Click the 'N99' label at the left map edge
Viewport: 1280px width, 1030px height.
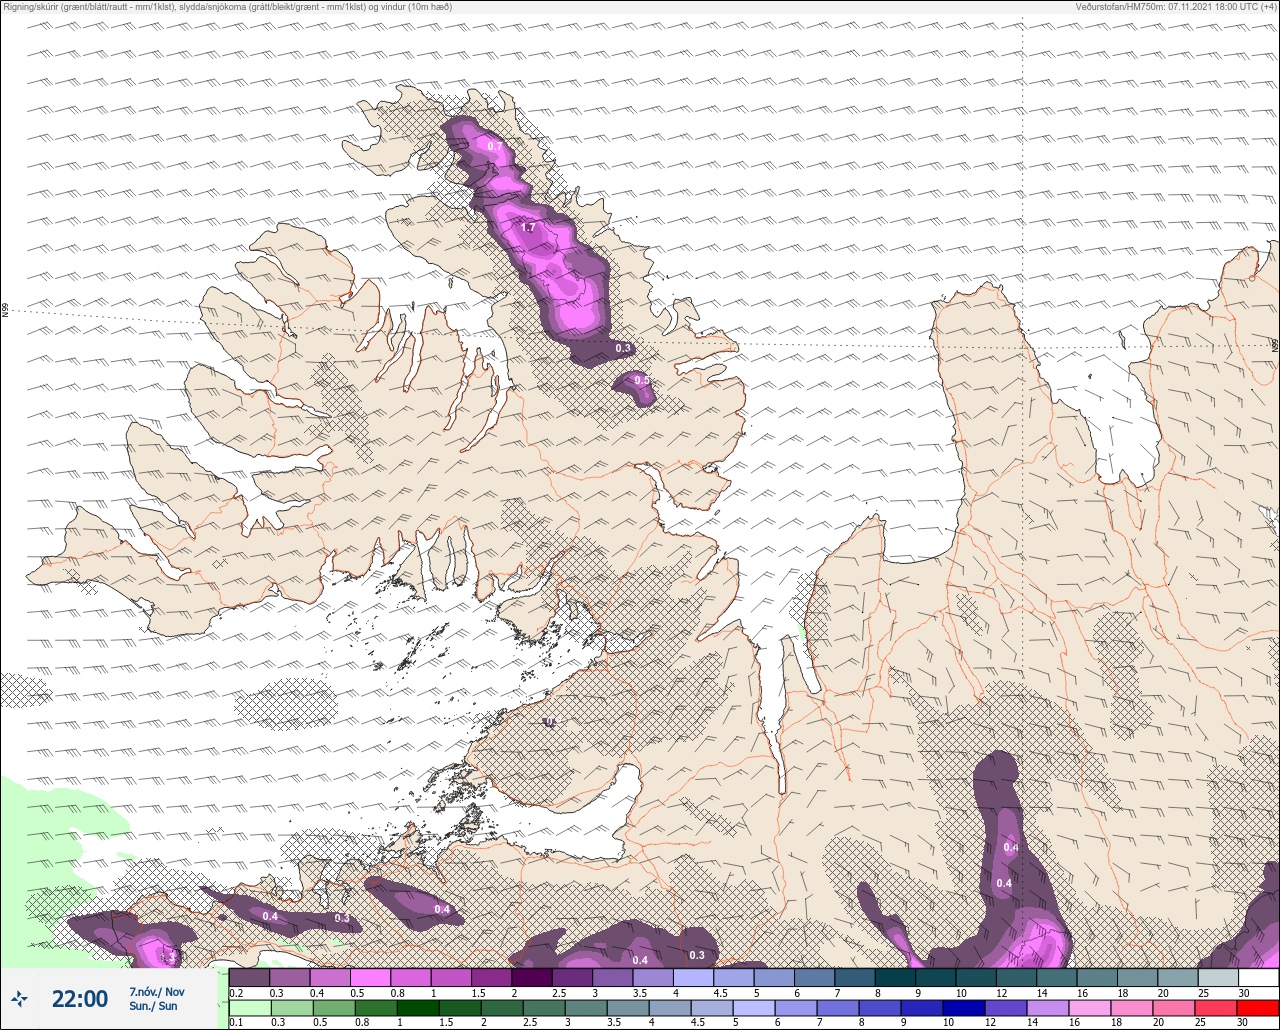[x=5, y=311]
